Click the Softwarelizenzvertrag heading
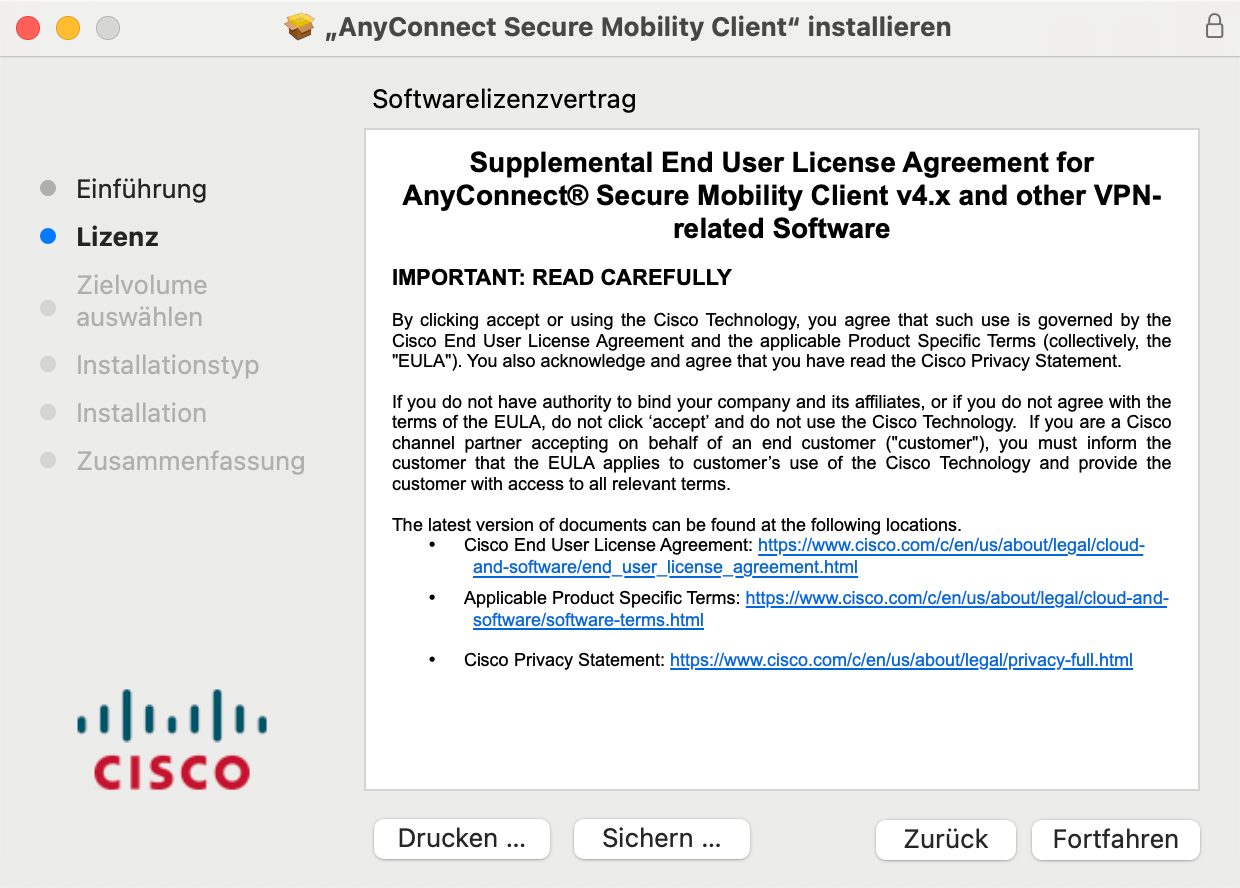The width and height of the screenshot is (1240, 888). pyautogui.click(x=504, y=99)
